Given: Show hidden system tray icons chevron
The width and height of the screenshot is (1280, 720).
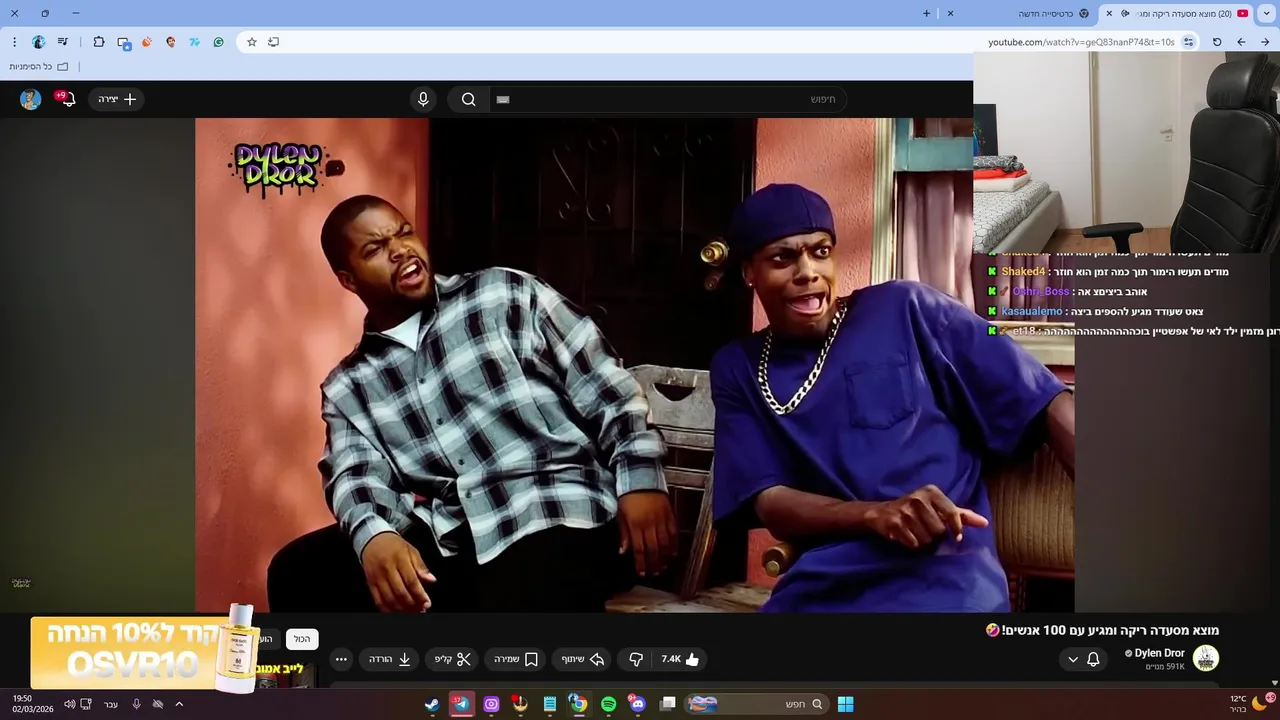Looking at the screenshot, I should click(179, 704).
